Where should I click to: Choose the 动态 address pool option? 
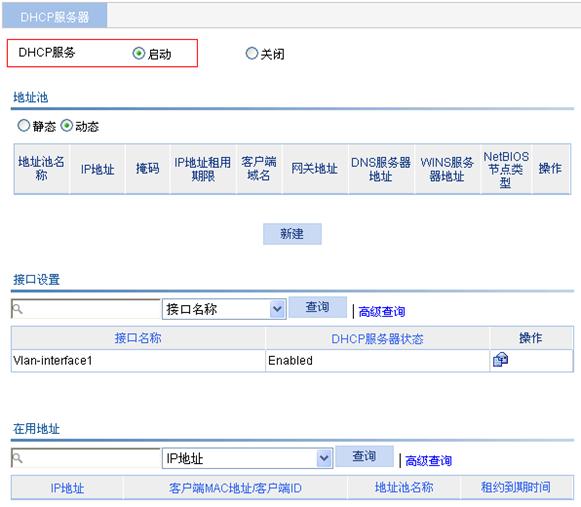pyautogui.click(x=66, y=126)
